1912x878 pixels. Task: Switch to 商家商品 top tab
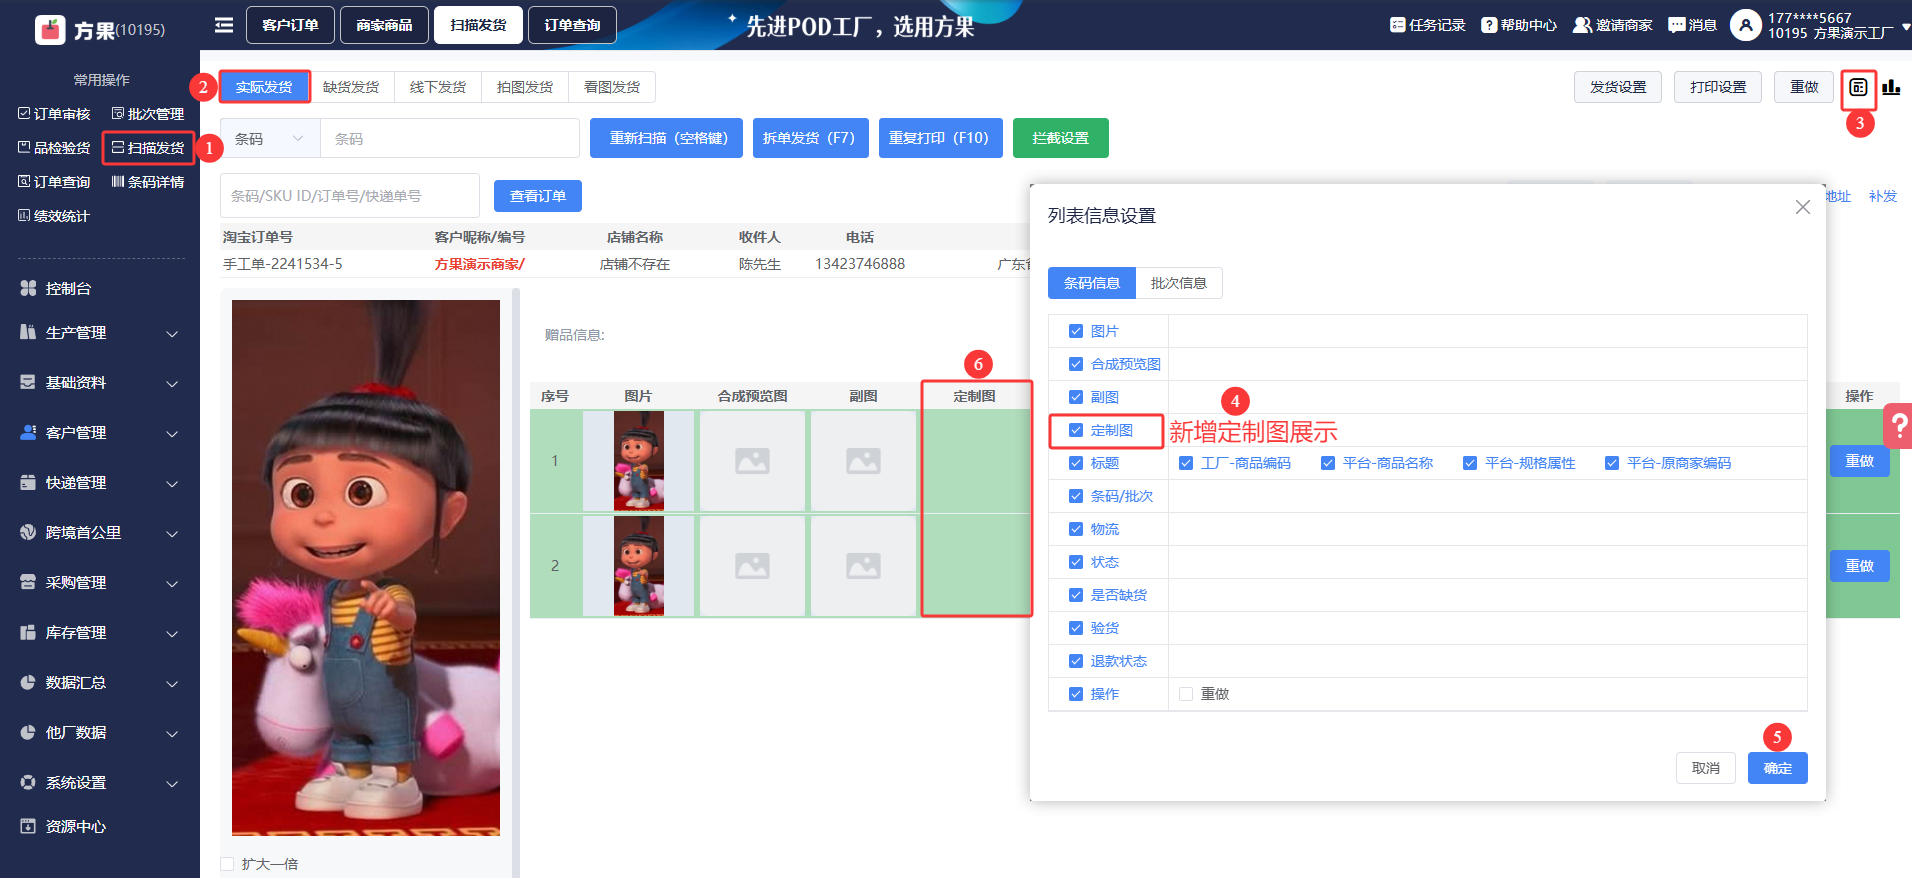(384, 25)
